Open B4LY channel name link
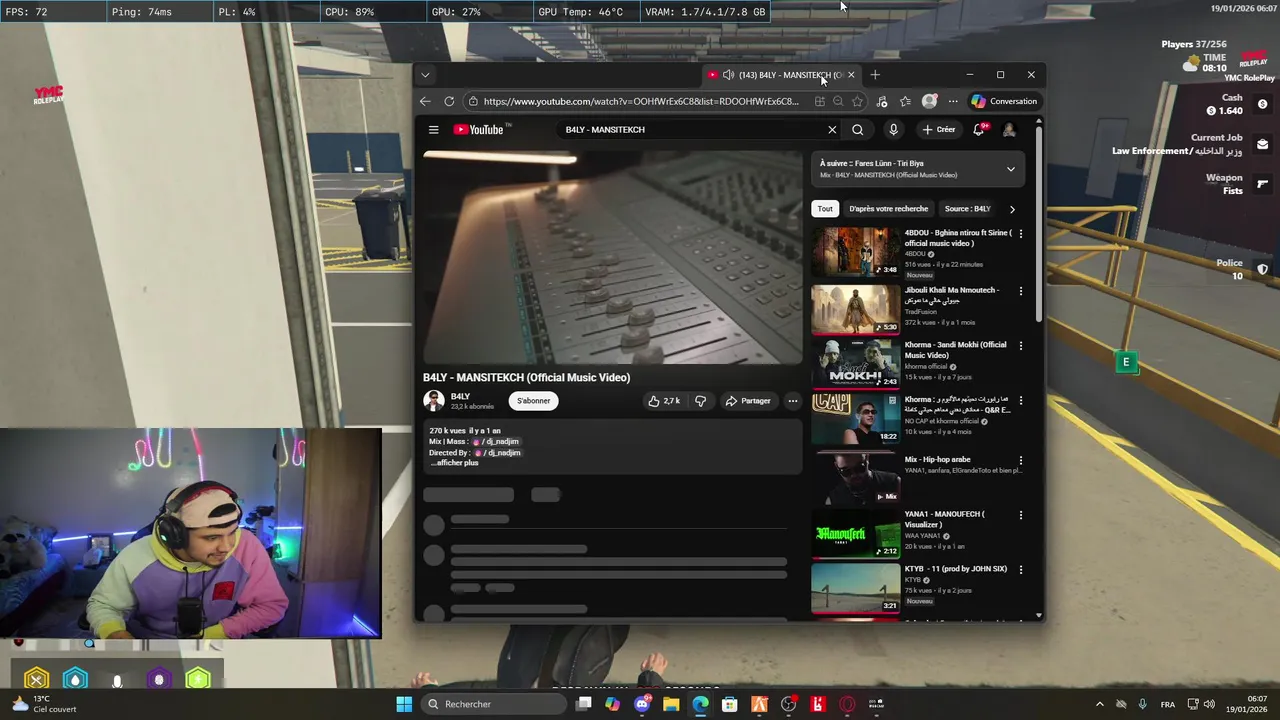 pyautogui.click(x=460, y=397)
